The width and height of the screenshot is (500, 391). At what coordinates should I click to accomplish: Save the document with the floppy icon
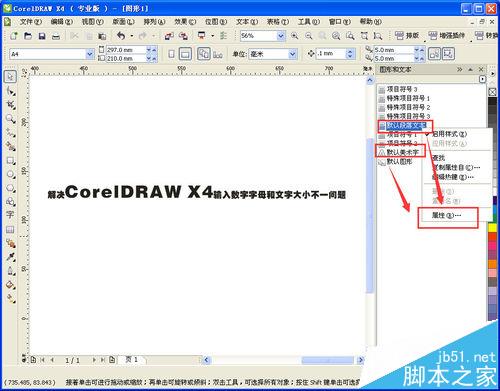[42, 36]
